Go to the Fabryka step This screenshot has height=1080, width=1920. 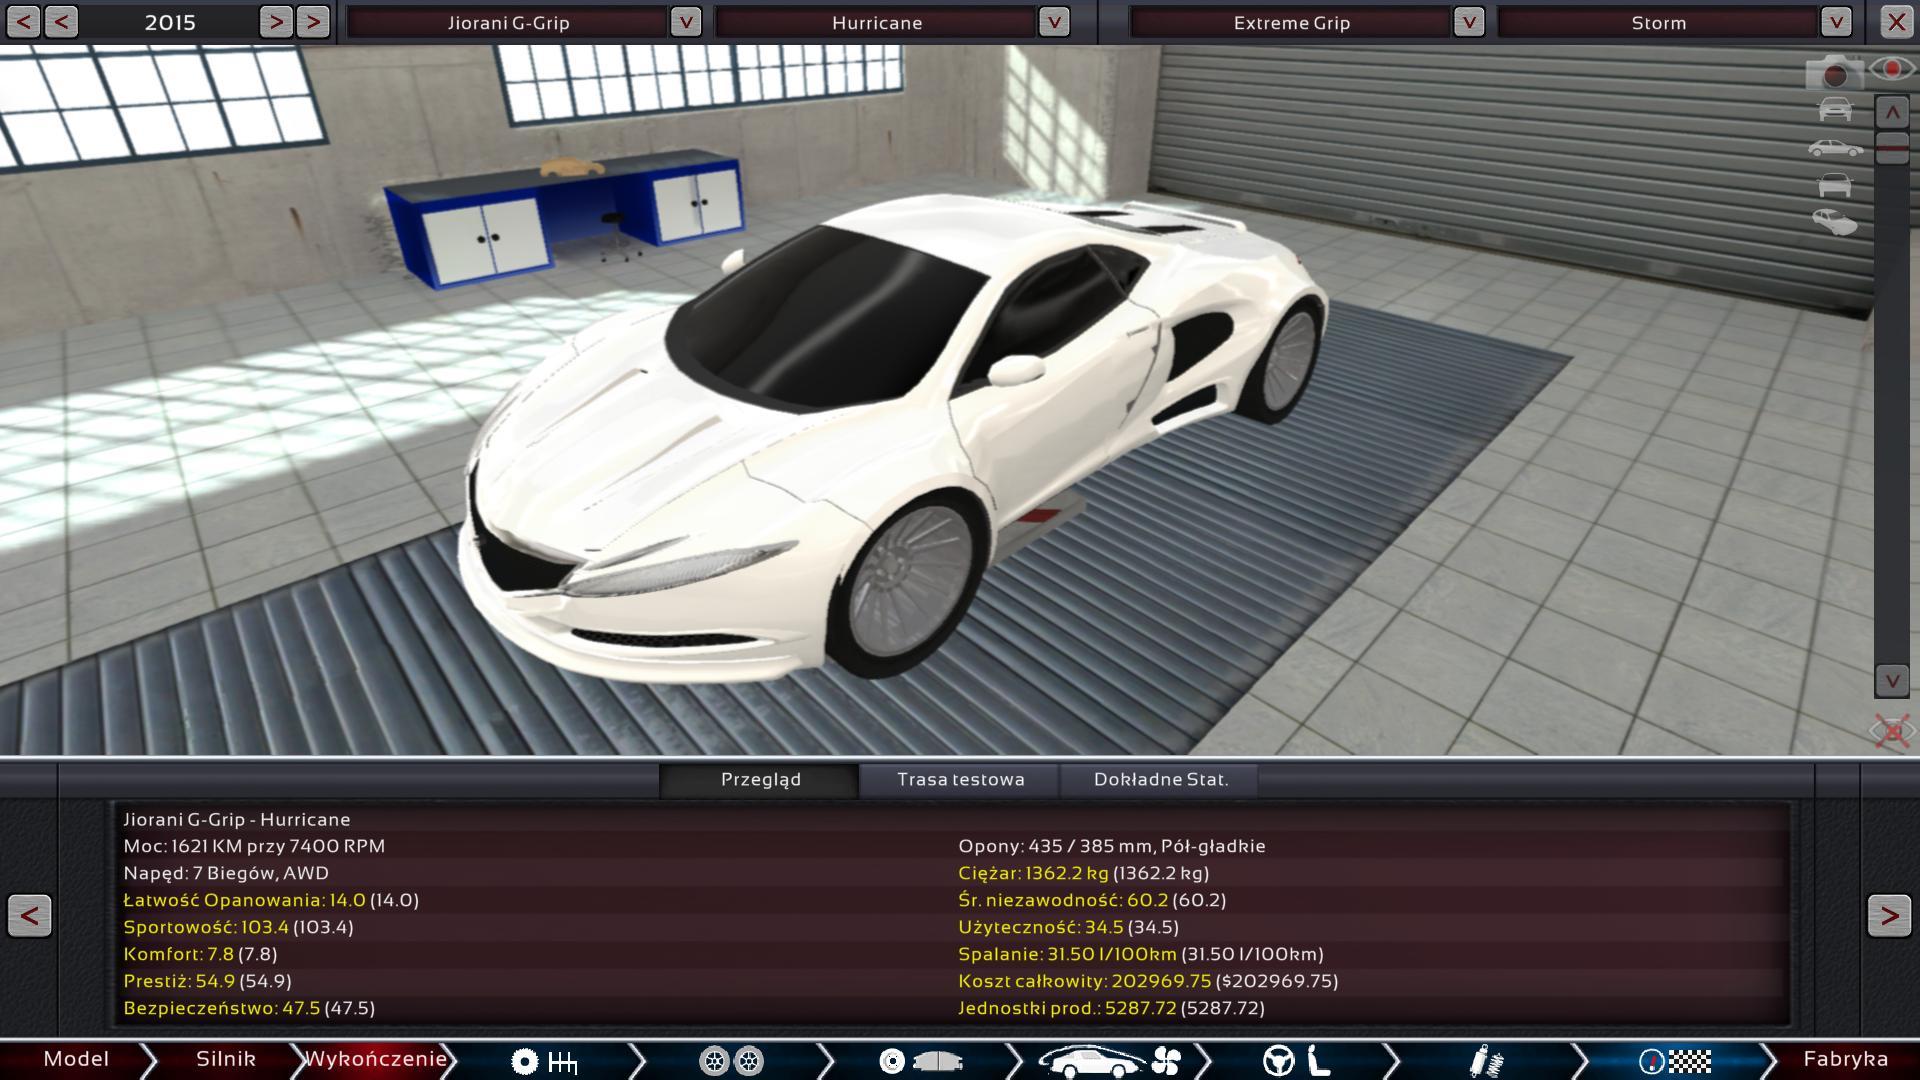tap(1846, 1059)
